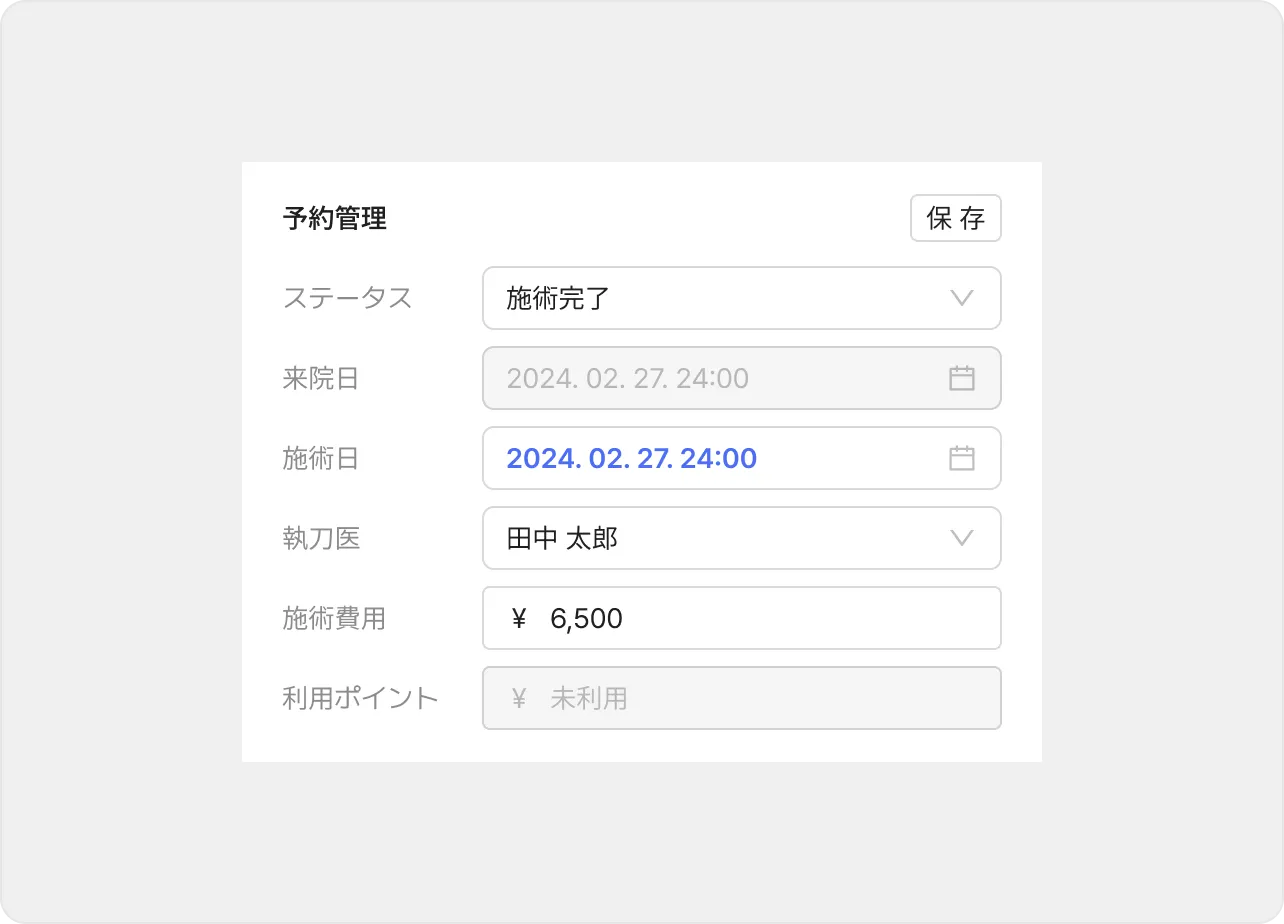Screen dimensions: 1284x924
Task: Click the 施術日 label text
Action: coord(320,458)
